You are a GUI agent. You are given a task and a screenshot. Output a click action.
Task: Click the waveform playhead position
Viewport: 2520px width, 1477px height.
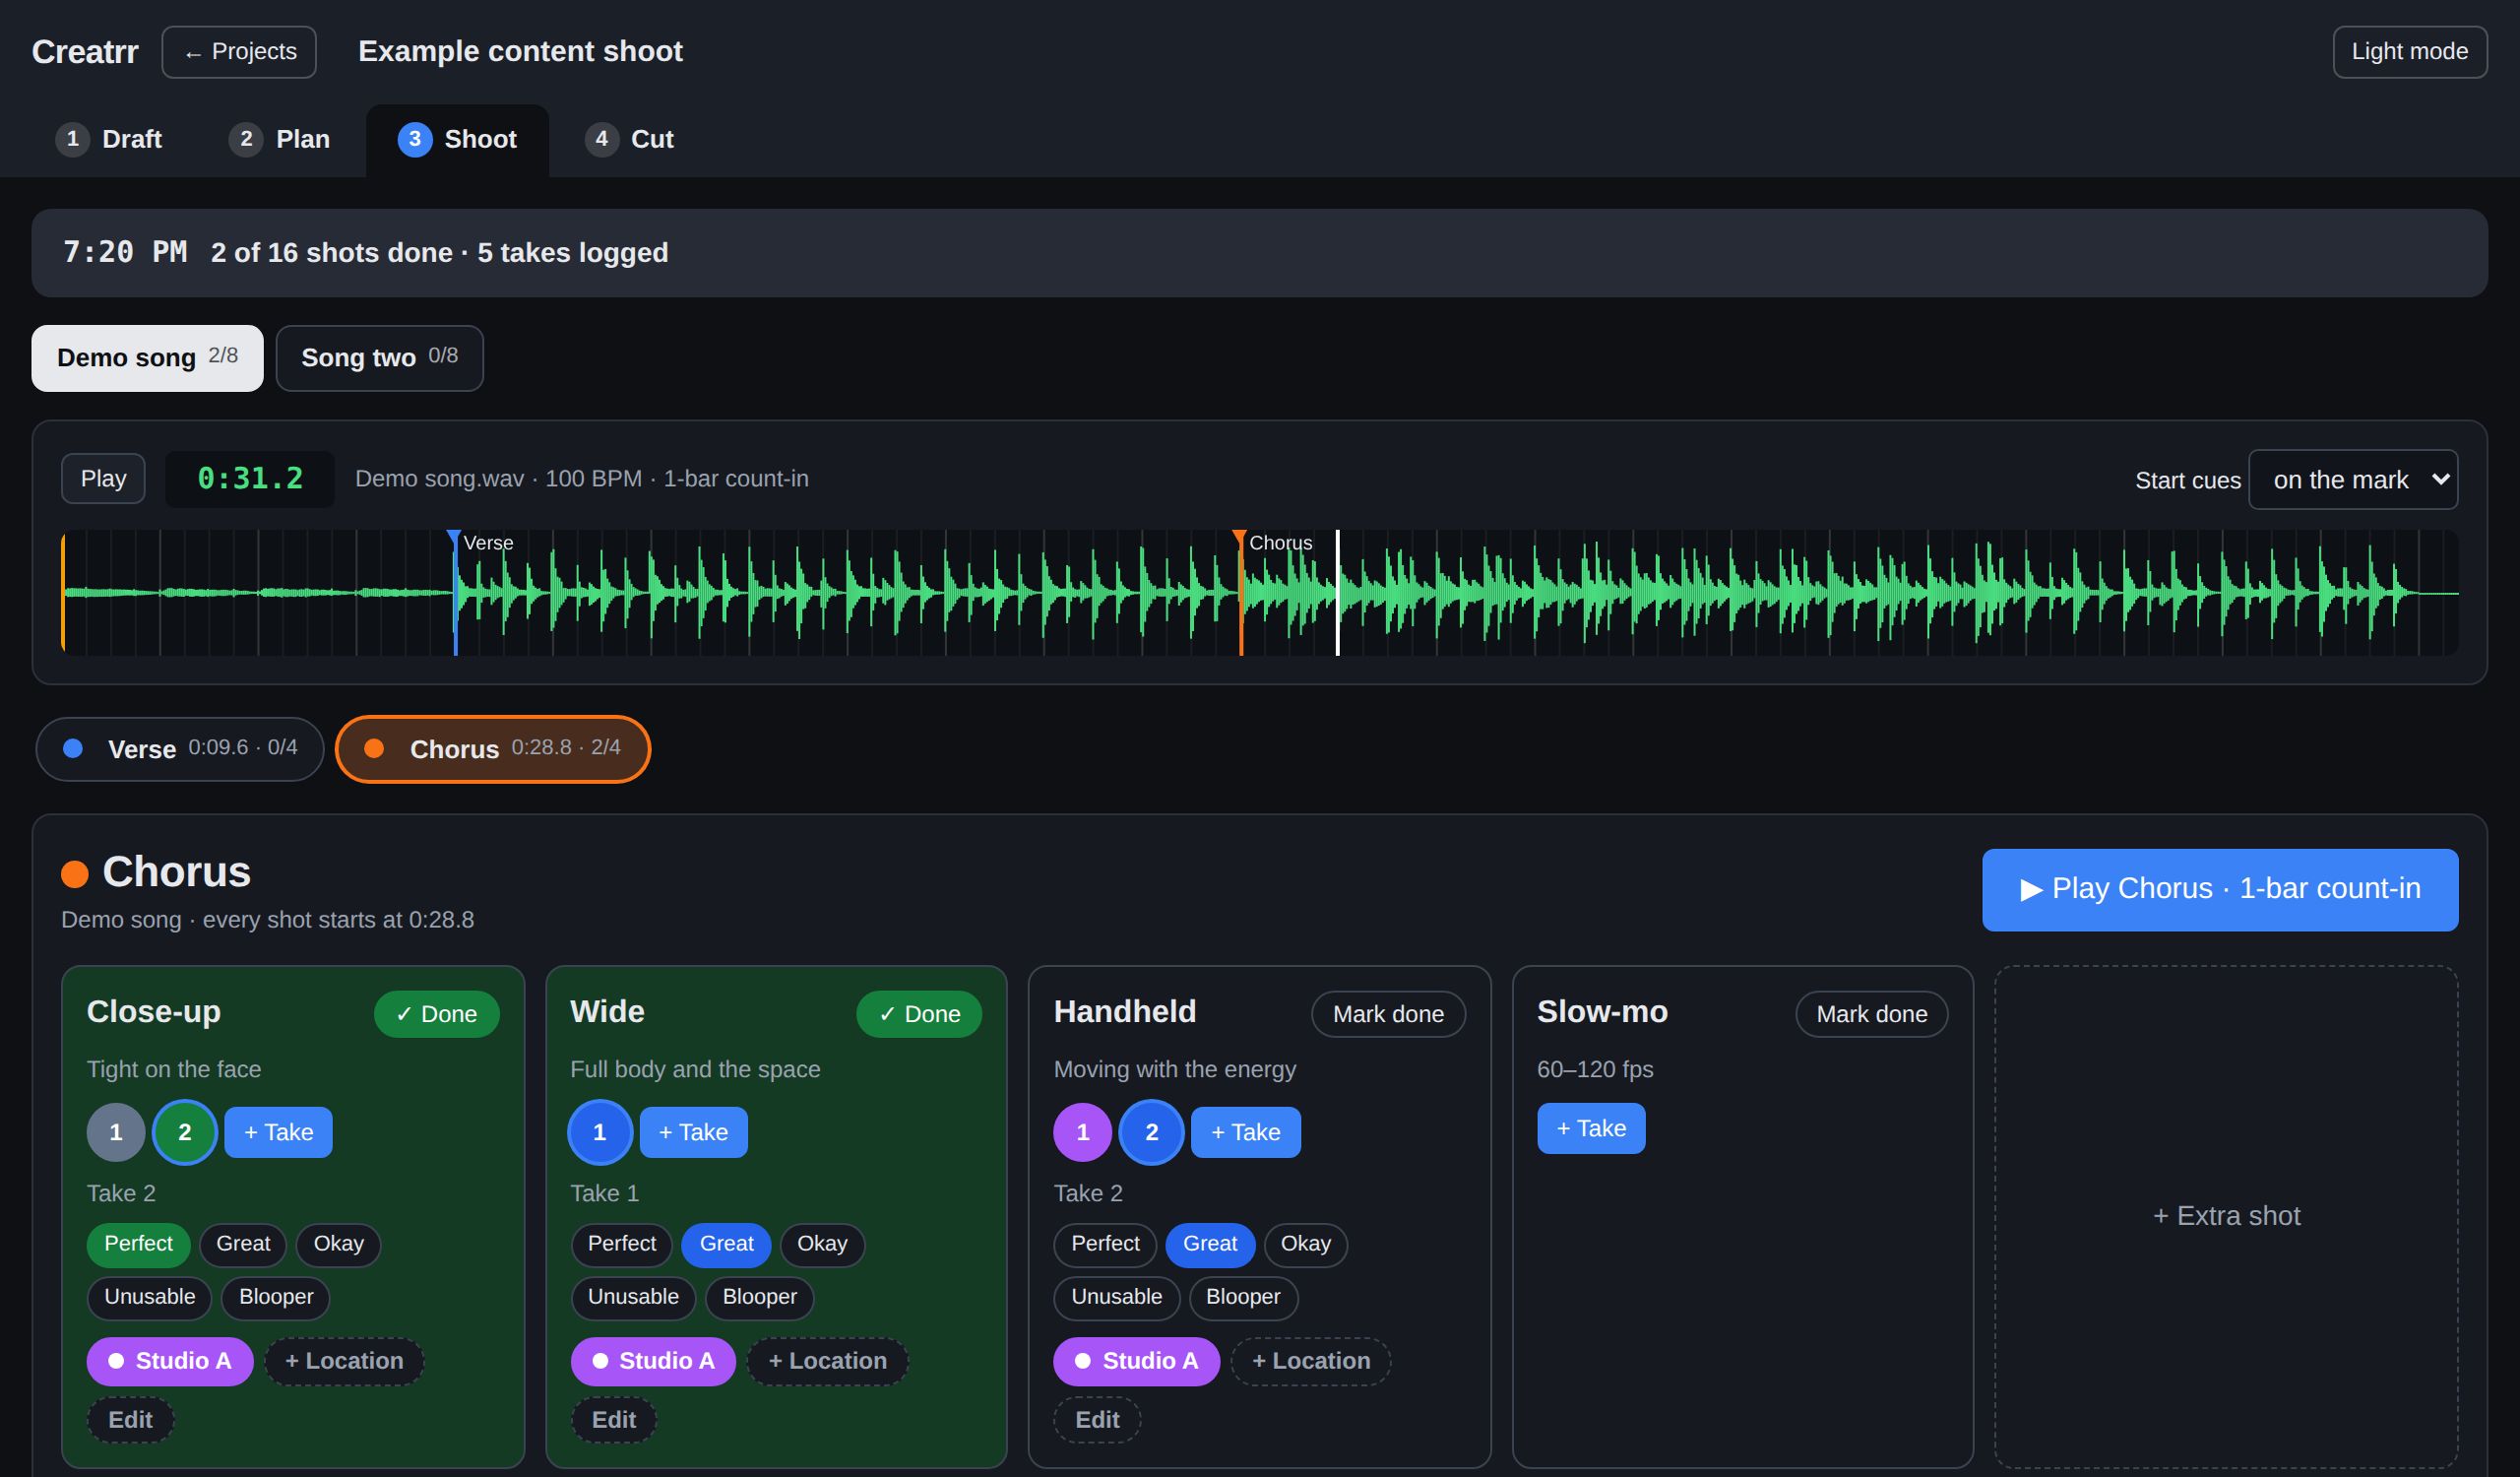[x=1337, y=593]
